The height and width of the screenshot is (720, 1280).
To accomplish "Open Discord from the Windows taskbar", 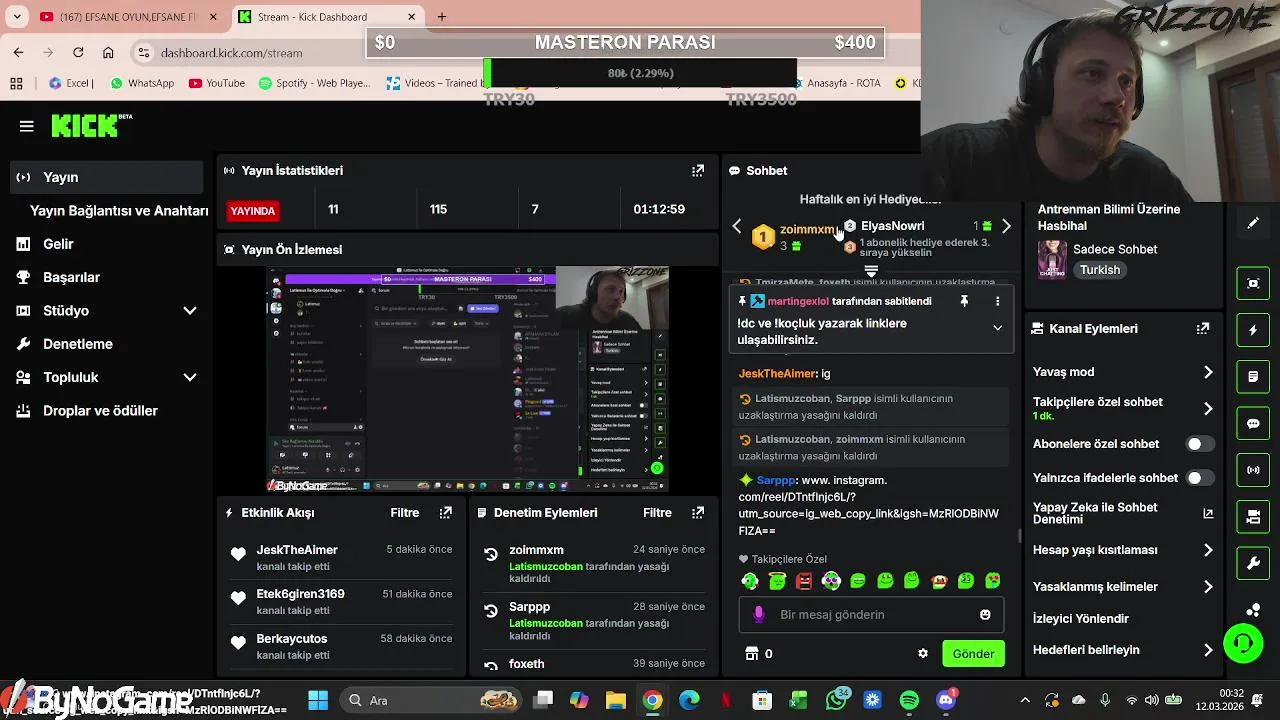I will click(x=946, y=700).
